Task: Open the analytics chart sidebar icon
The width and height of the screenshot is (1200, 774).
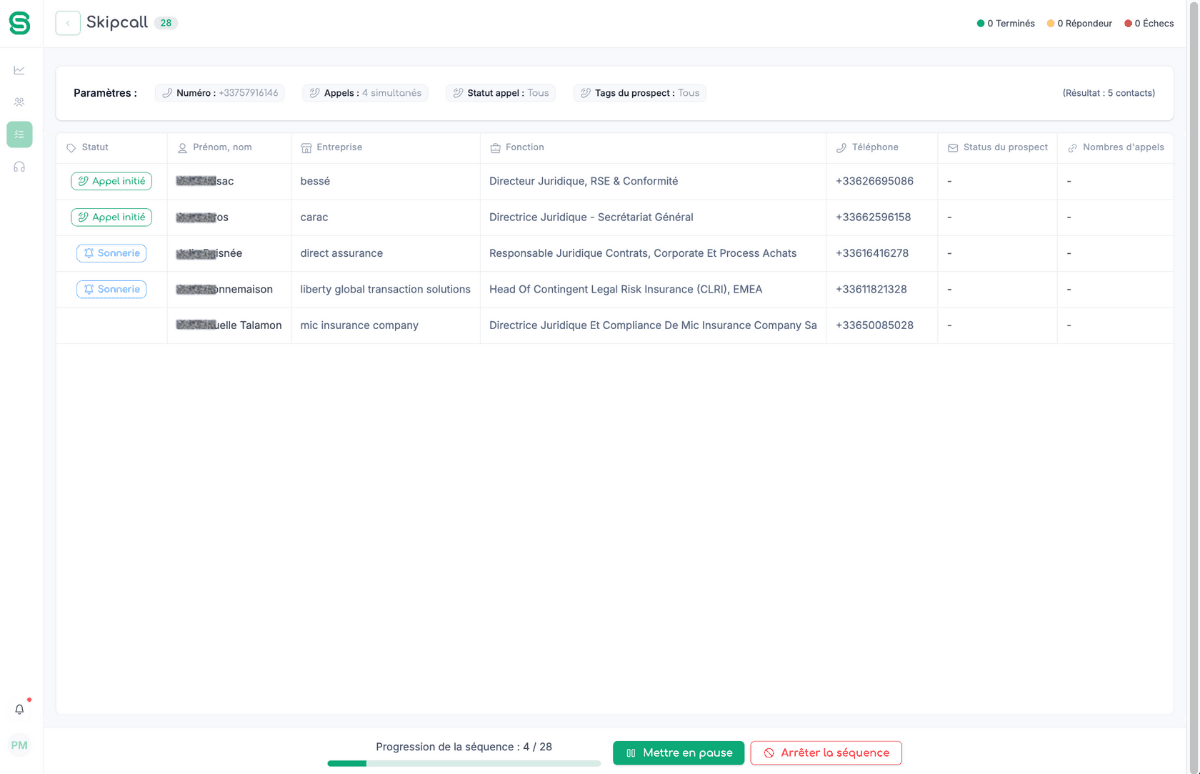Action: coord(19,70)
